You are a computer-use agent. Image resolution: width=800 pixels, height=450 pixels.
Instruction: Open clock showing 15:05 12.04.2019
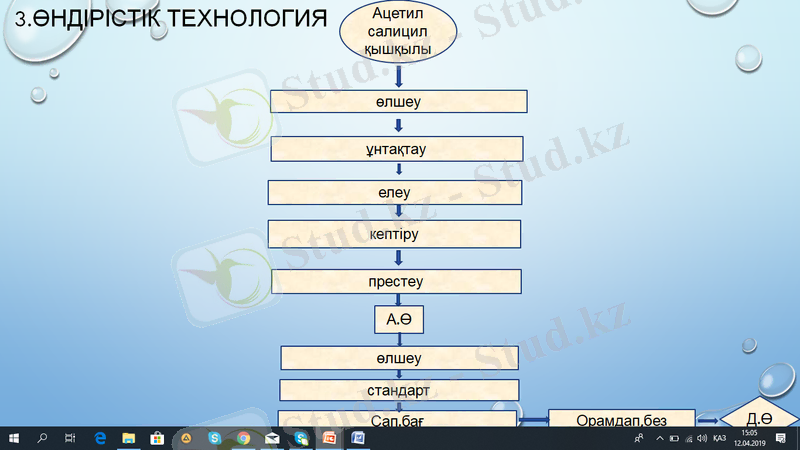[749, 438]
